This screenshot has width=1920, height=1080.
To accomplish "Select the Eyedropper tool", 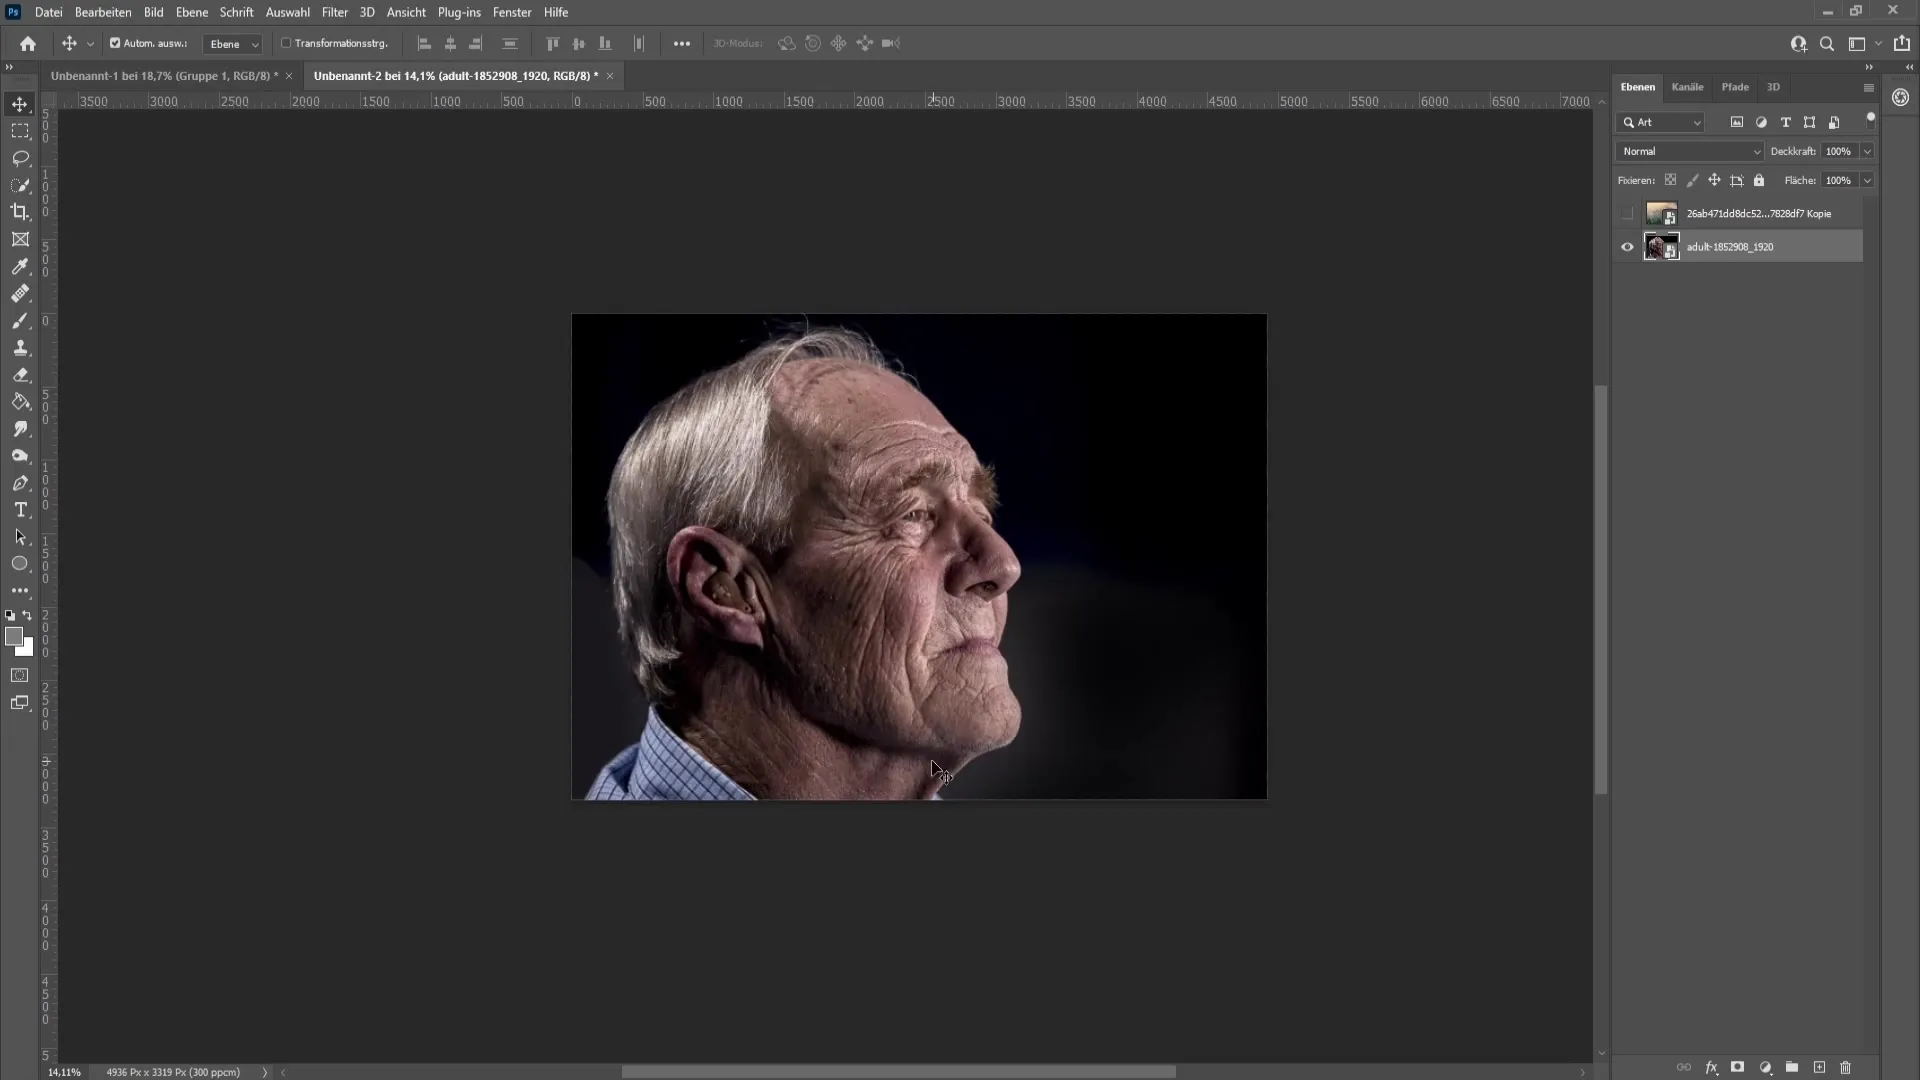I will [20, 266].
